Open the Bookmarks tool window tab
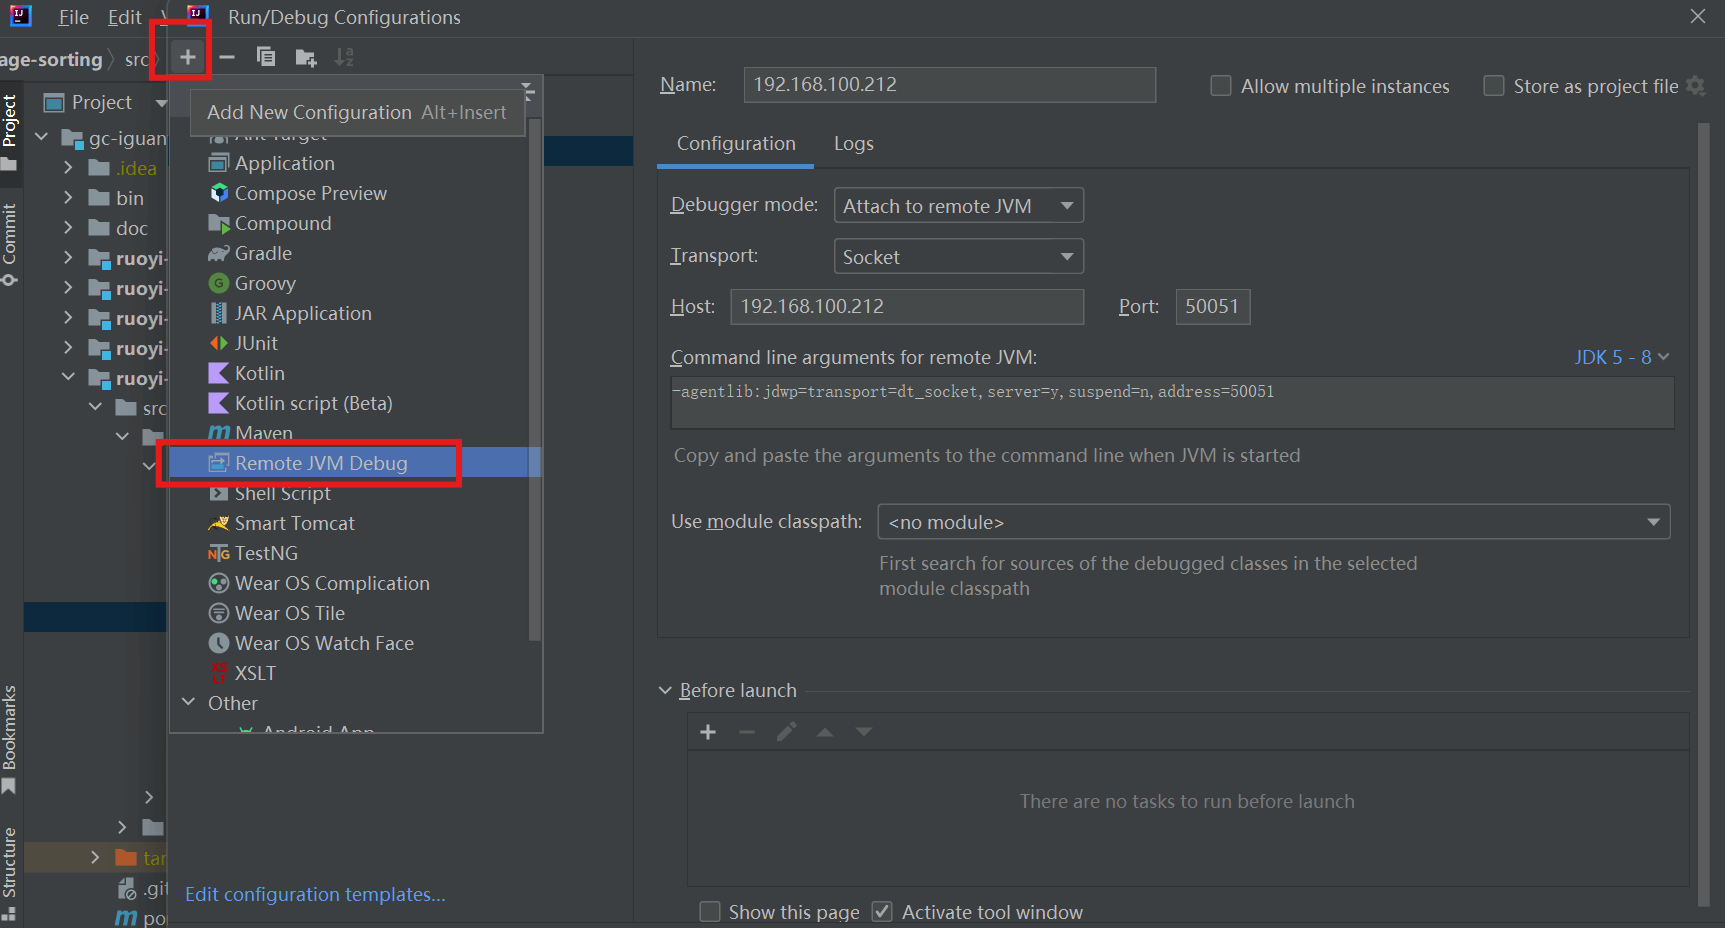This screenshot has height=928, width=1725. (x=10, y=738)
